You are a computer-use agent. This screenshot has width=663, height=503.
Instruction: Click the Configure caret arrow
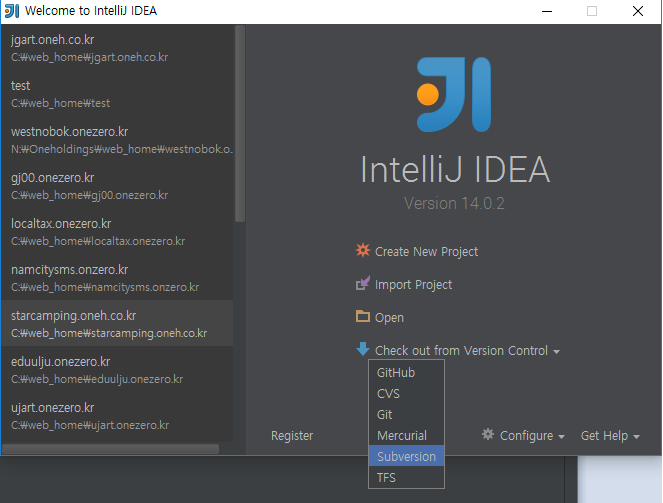point(561,437)
